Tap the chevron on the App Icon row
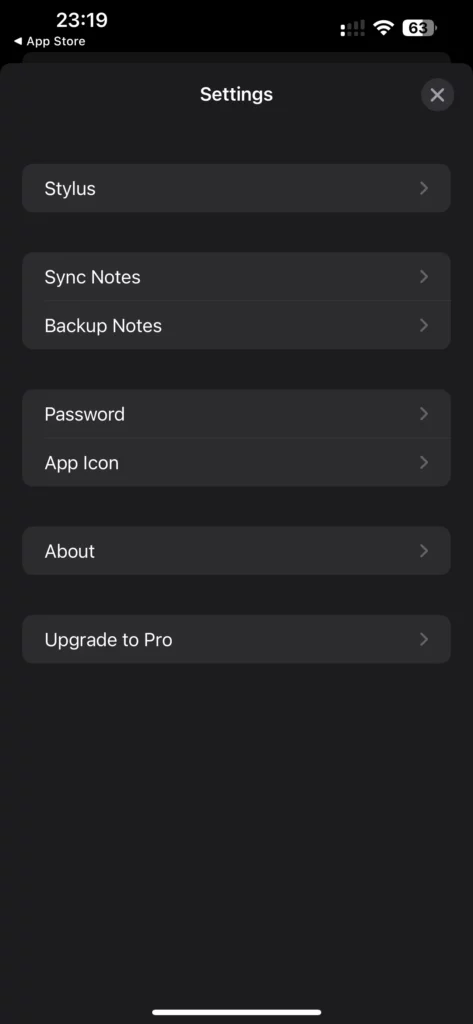473x1024 pixels. tap(424, 462)
